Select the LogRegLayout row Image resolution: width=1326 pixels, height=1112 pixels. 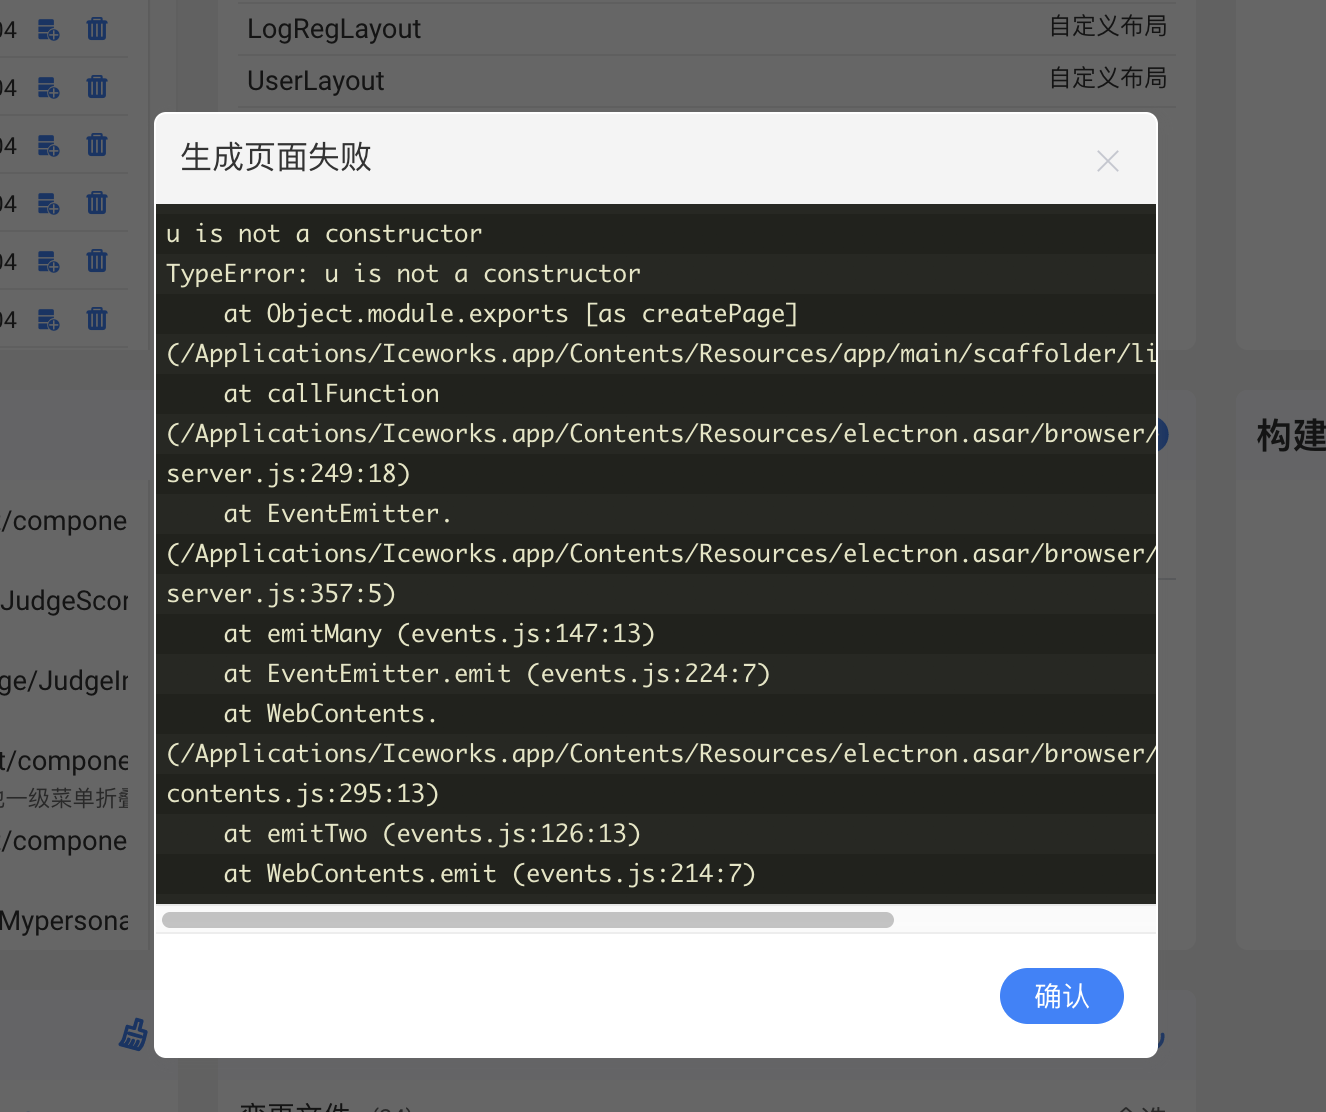334,29
